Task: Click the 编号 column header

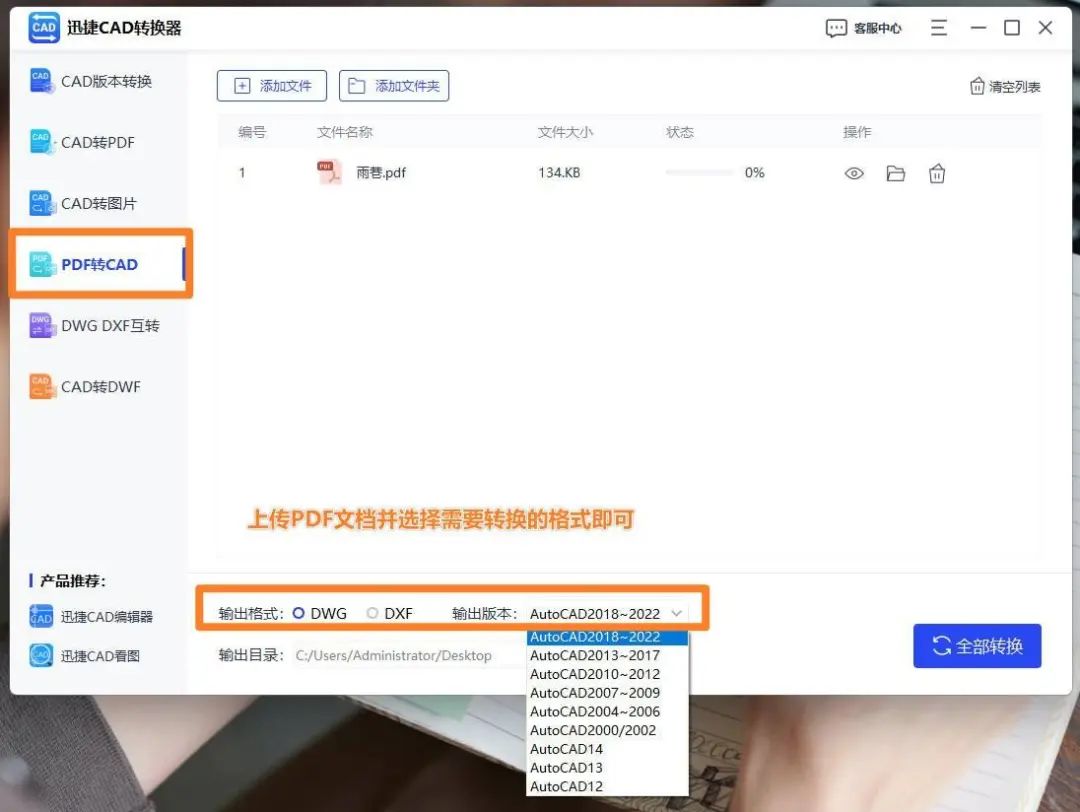Action: click(251, 132)
